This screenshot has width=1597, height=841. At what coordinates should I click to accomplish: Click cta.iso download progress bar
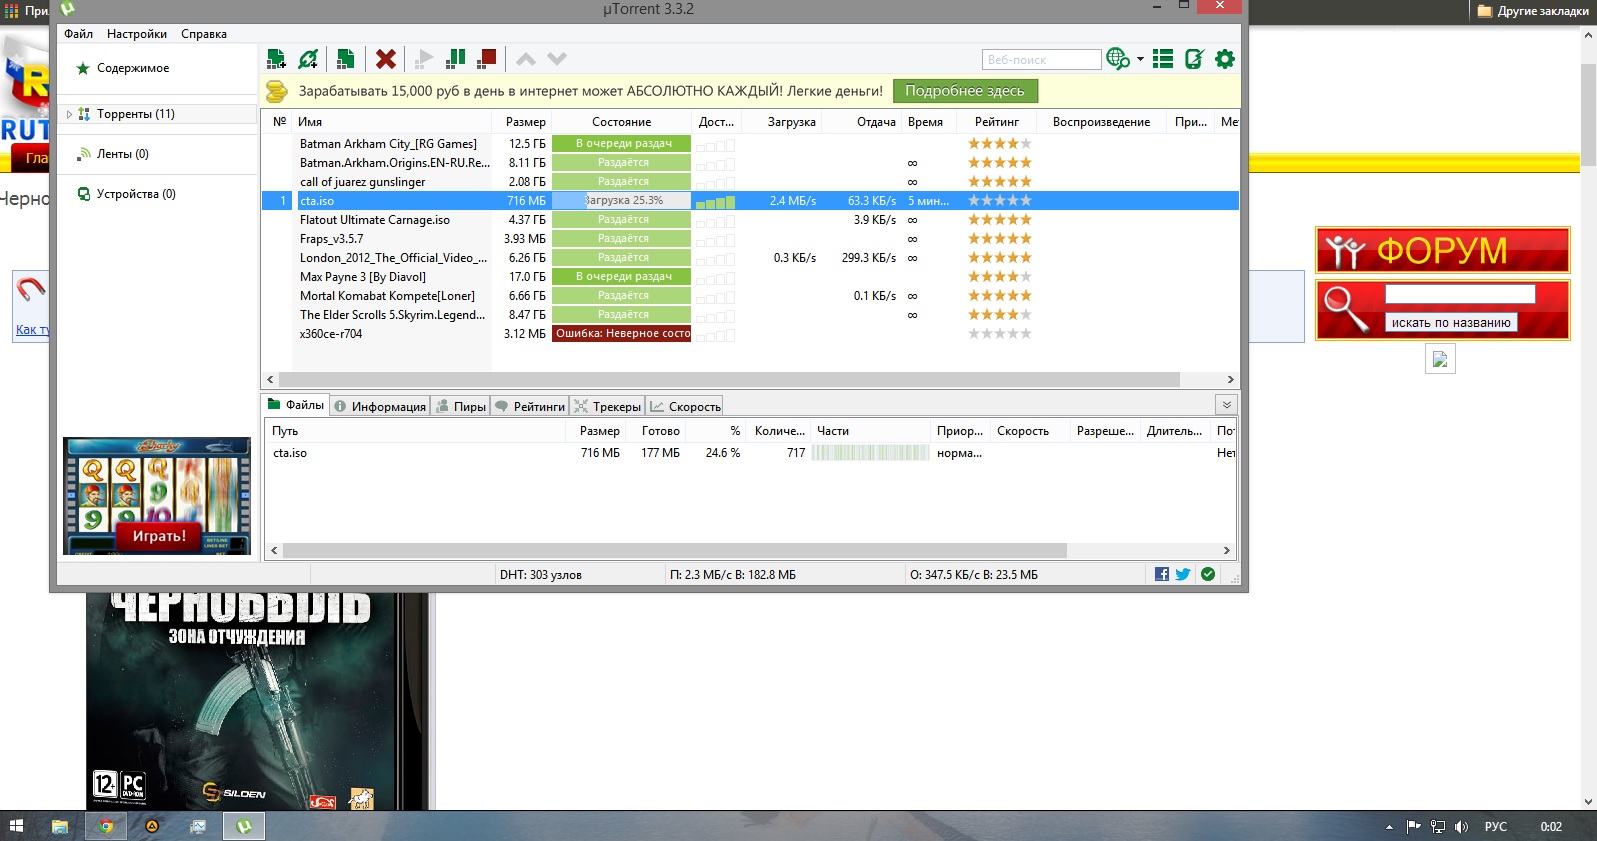[622, 201]
